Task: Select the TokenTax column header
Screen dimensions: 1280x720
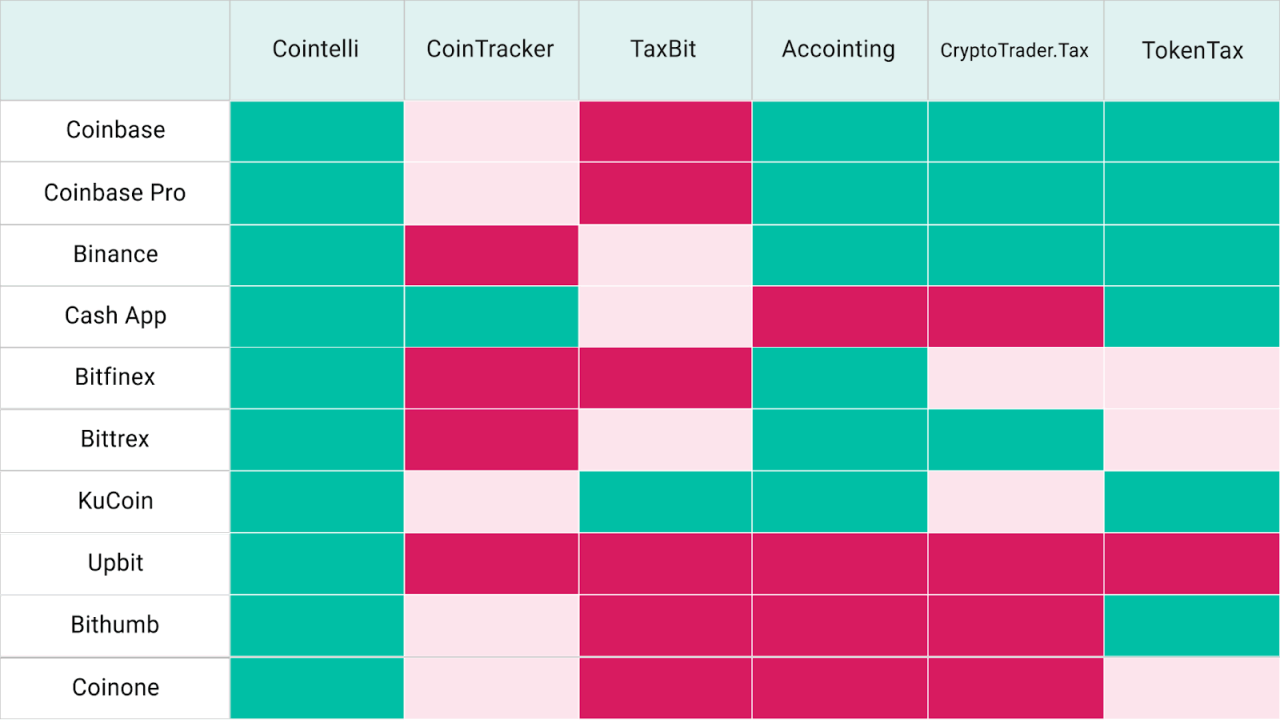Action: coord(1192,50)
